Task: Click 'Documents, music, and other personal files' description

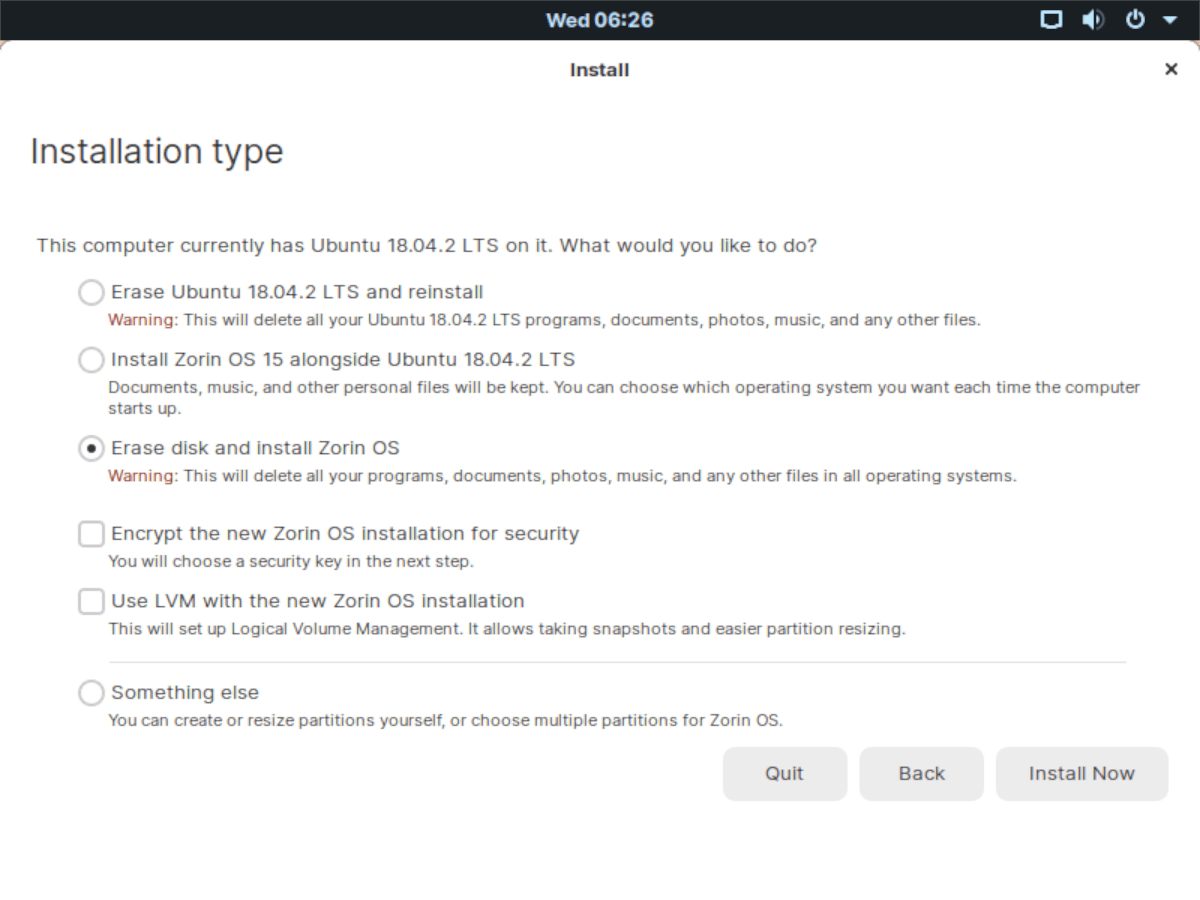Action: [624, 397]
